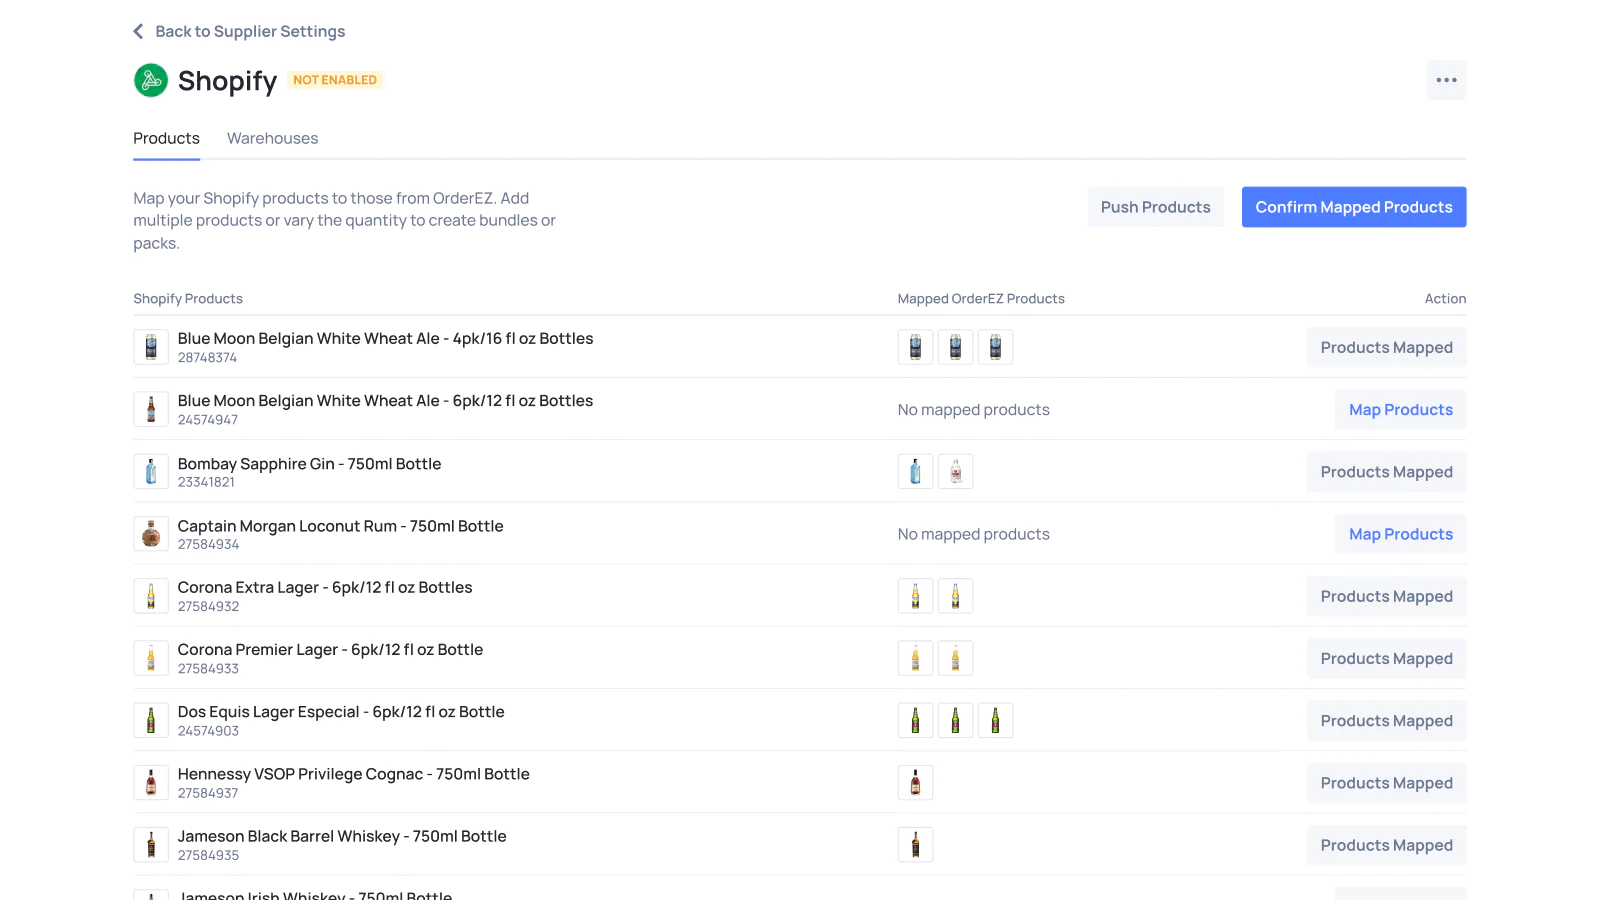Image resolution: width=1600 pixels, height=900 pixels.
Task: Click the 'Action' column header
Action: click(x=1445, y=299)
